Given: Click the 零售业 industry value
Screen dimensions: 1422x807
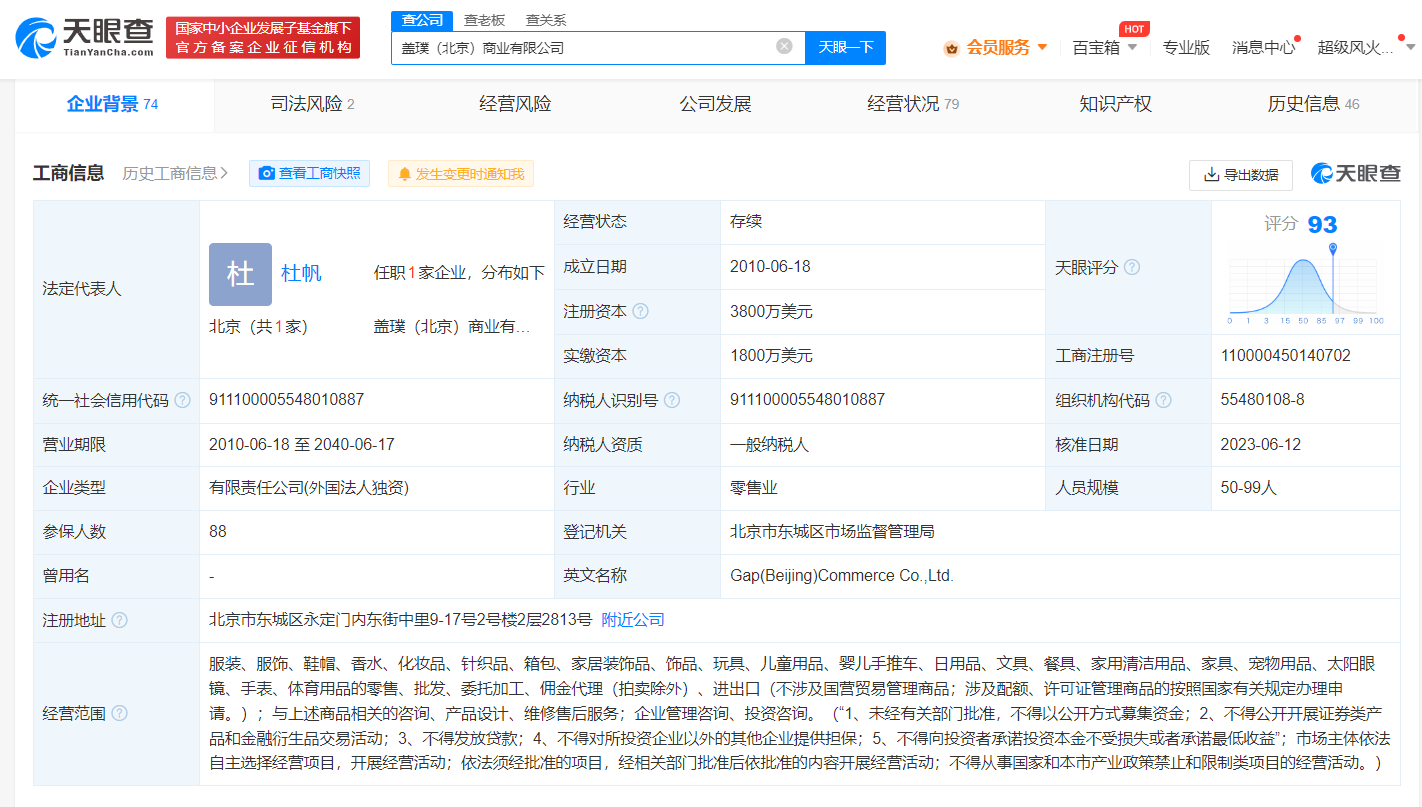Looking at the screenshot, I should coord(754,488).
